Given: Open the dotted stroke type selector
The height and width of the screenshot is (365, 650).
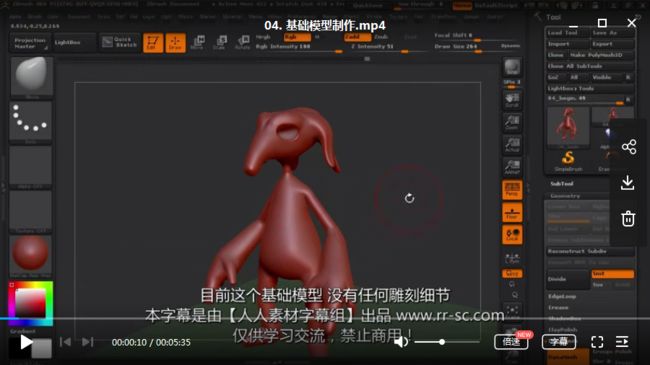Looking at the screenshot, I should pyautogui.click(x=31, y=122).
